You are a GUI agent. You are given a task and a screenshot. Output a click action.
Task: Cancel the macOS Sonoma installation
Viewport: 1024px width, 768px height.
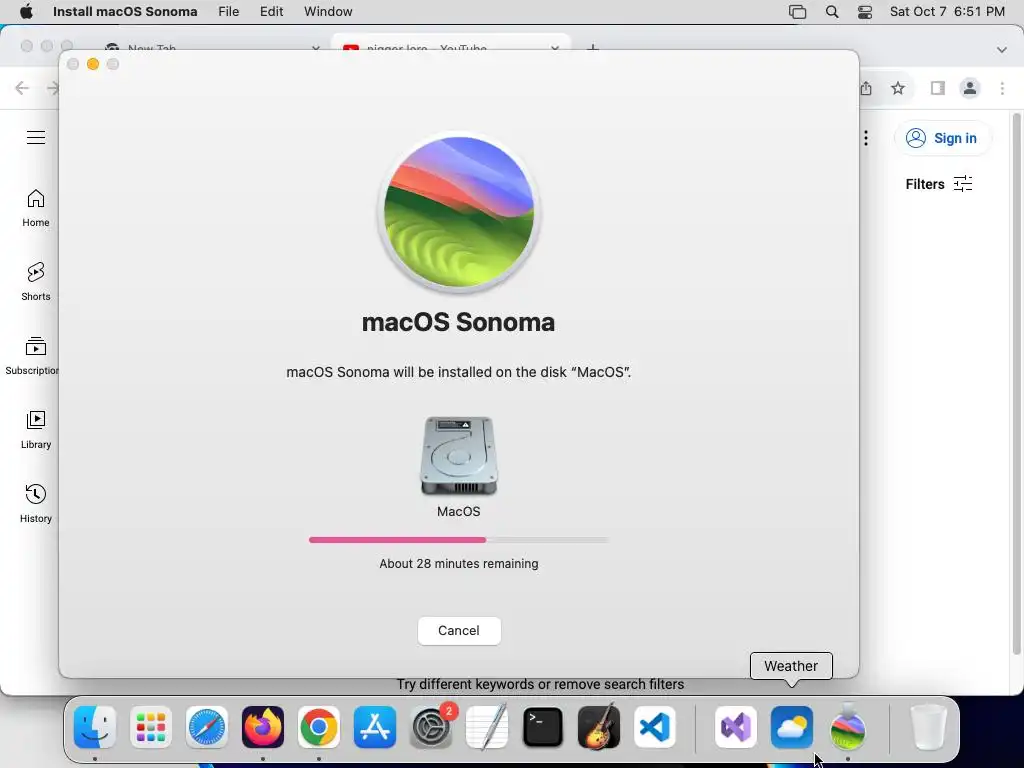point(458,630)
